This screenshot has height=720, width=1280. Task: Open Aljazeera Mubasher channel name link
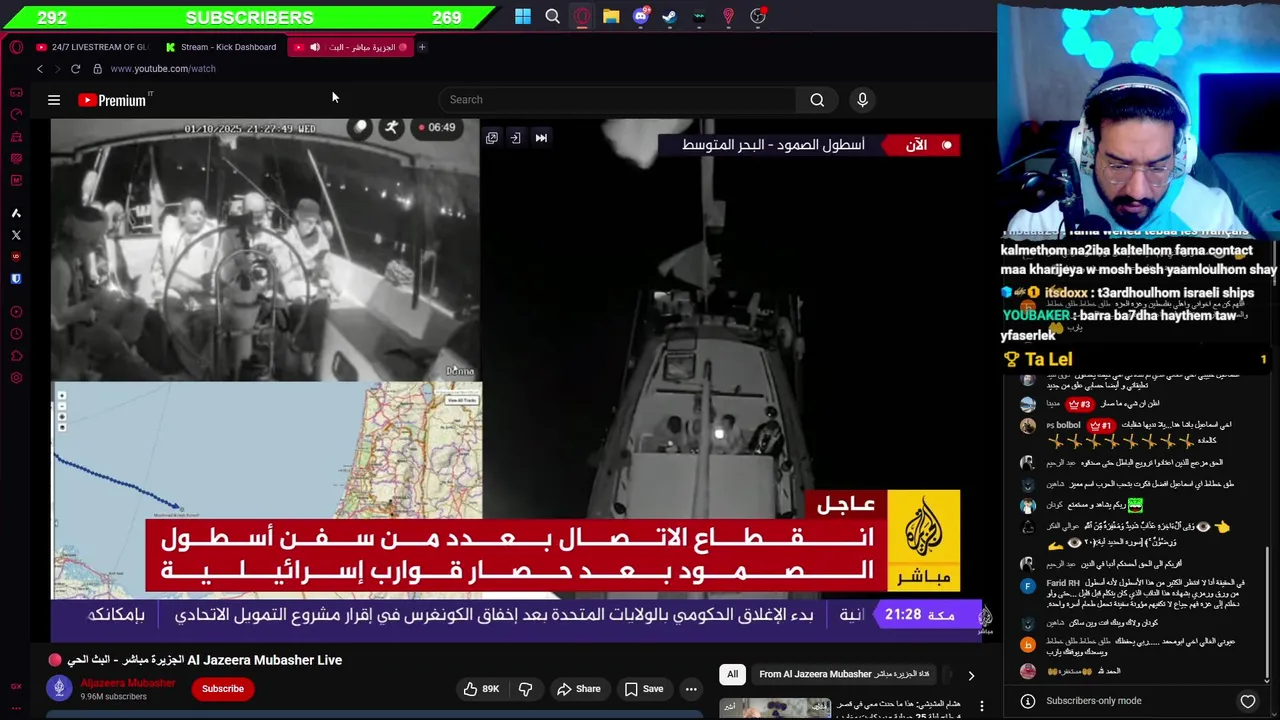127,683
